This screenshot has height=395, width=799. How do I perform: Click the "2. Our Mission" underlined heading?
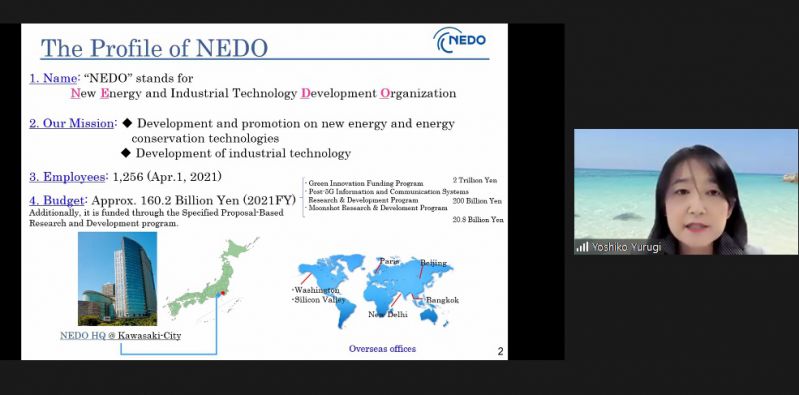(x=71, y=123)
